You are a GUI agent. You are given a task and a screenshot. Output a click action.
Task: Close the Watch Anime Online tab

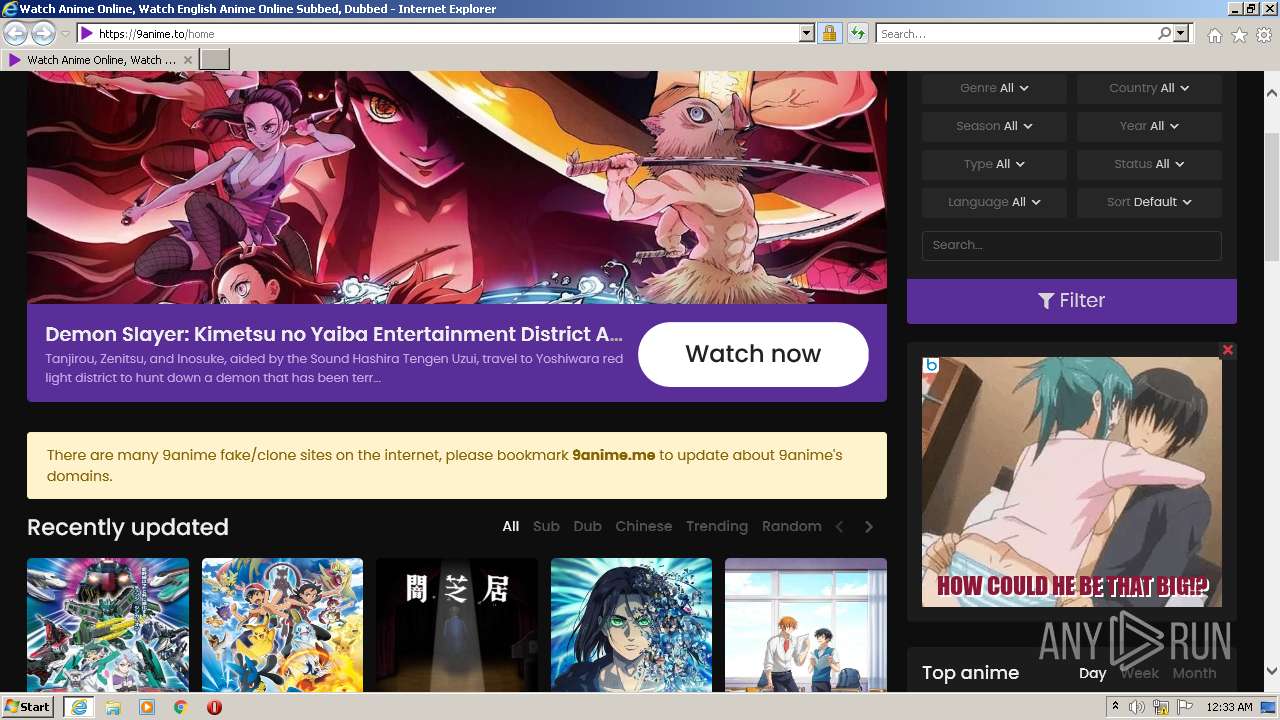click(x=187, y=60)
